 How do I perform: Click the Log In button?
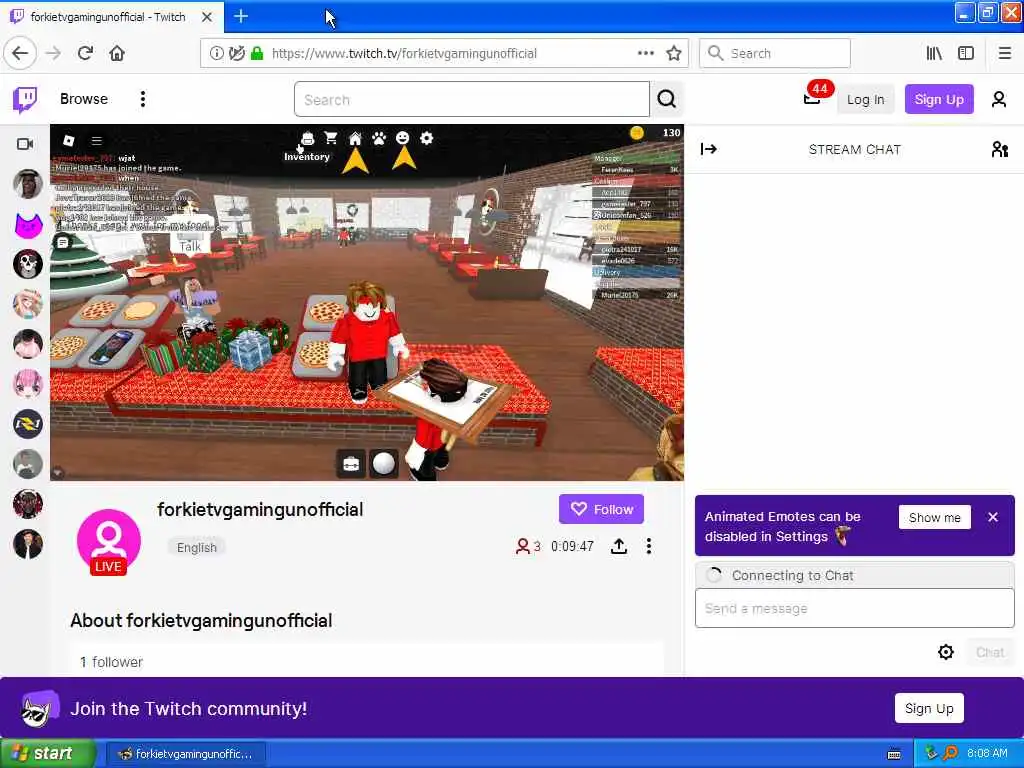pos(865,99)
